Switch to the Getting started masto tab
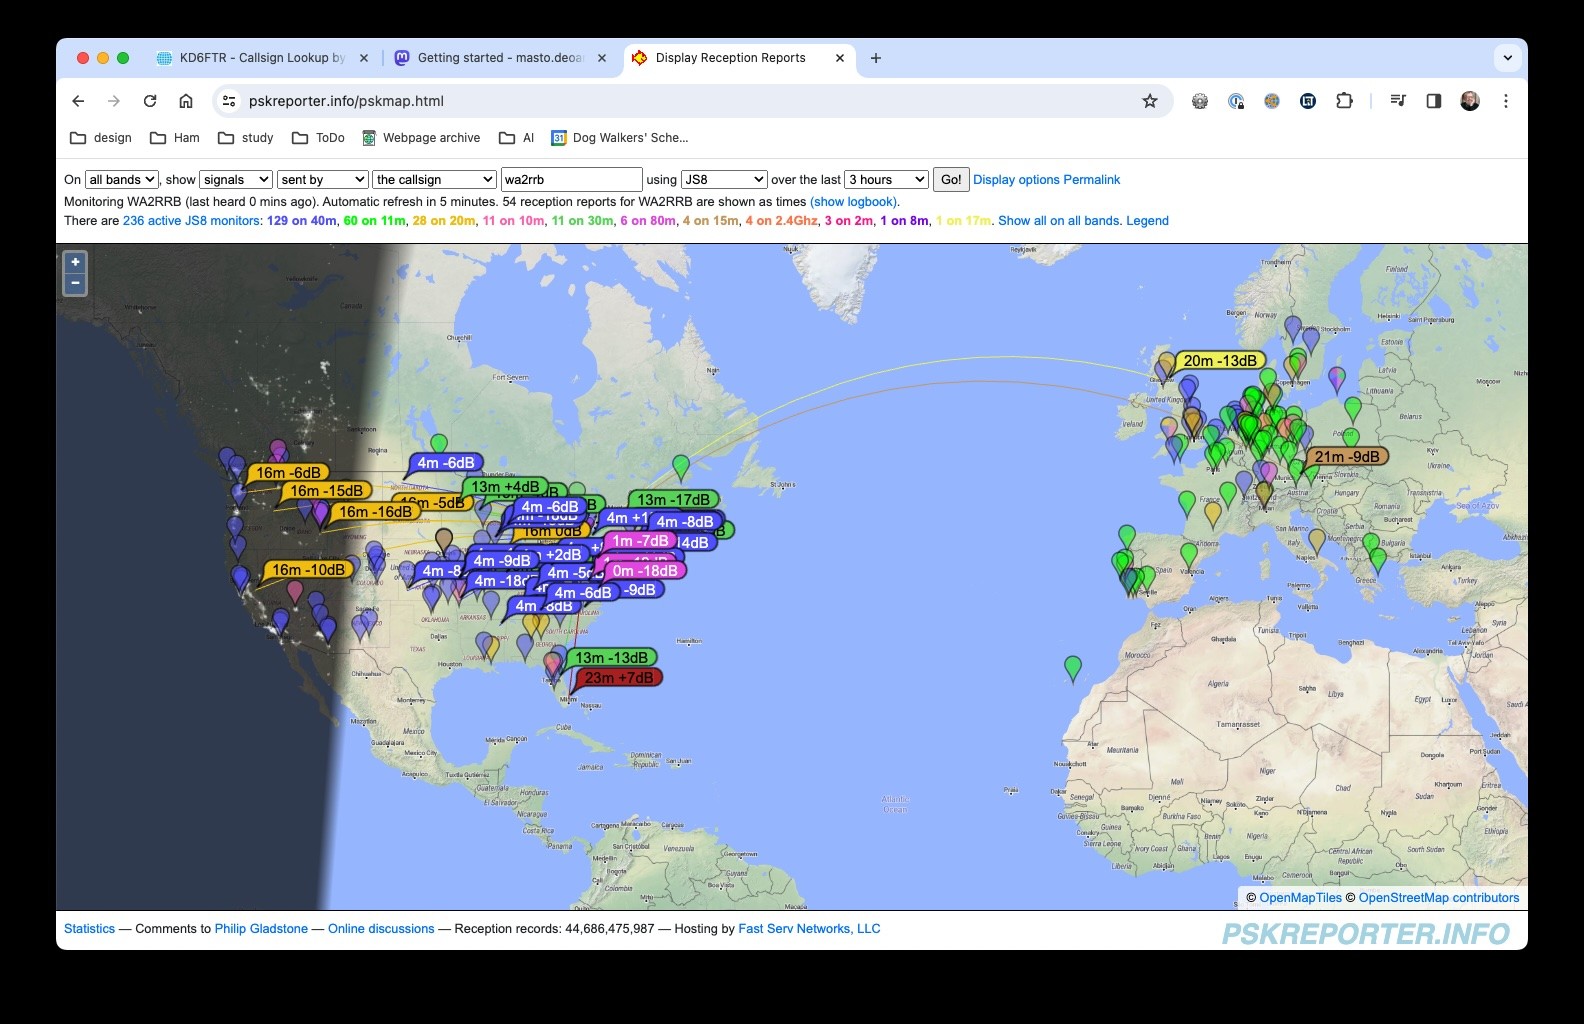1584x1024 pixels. click(499, 58)
